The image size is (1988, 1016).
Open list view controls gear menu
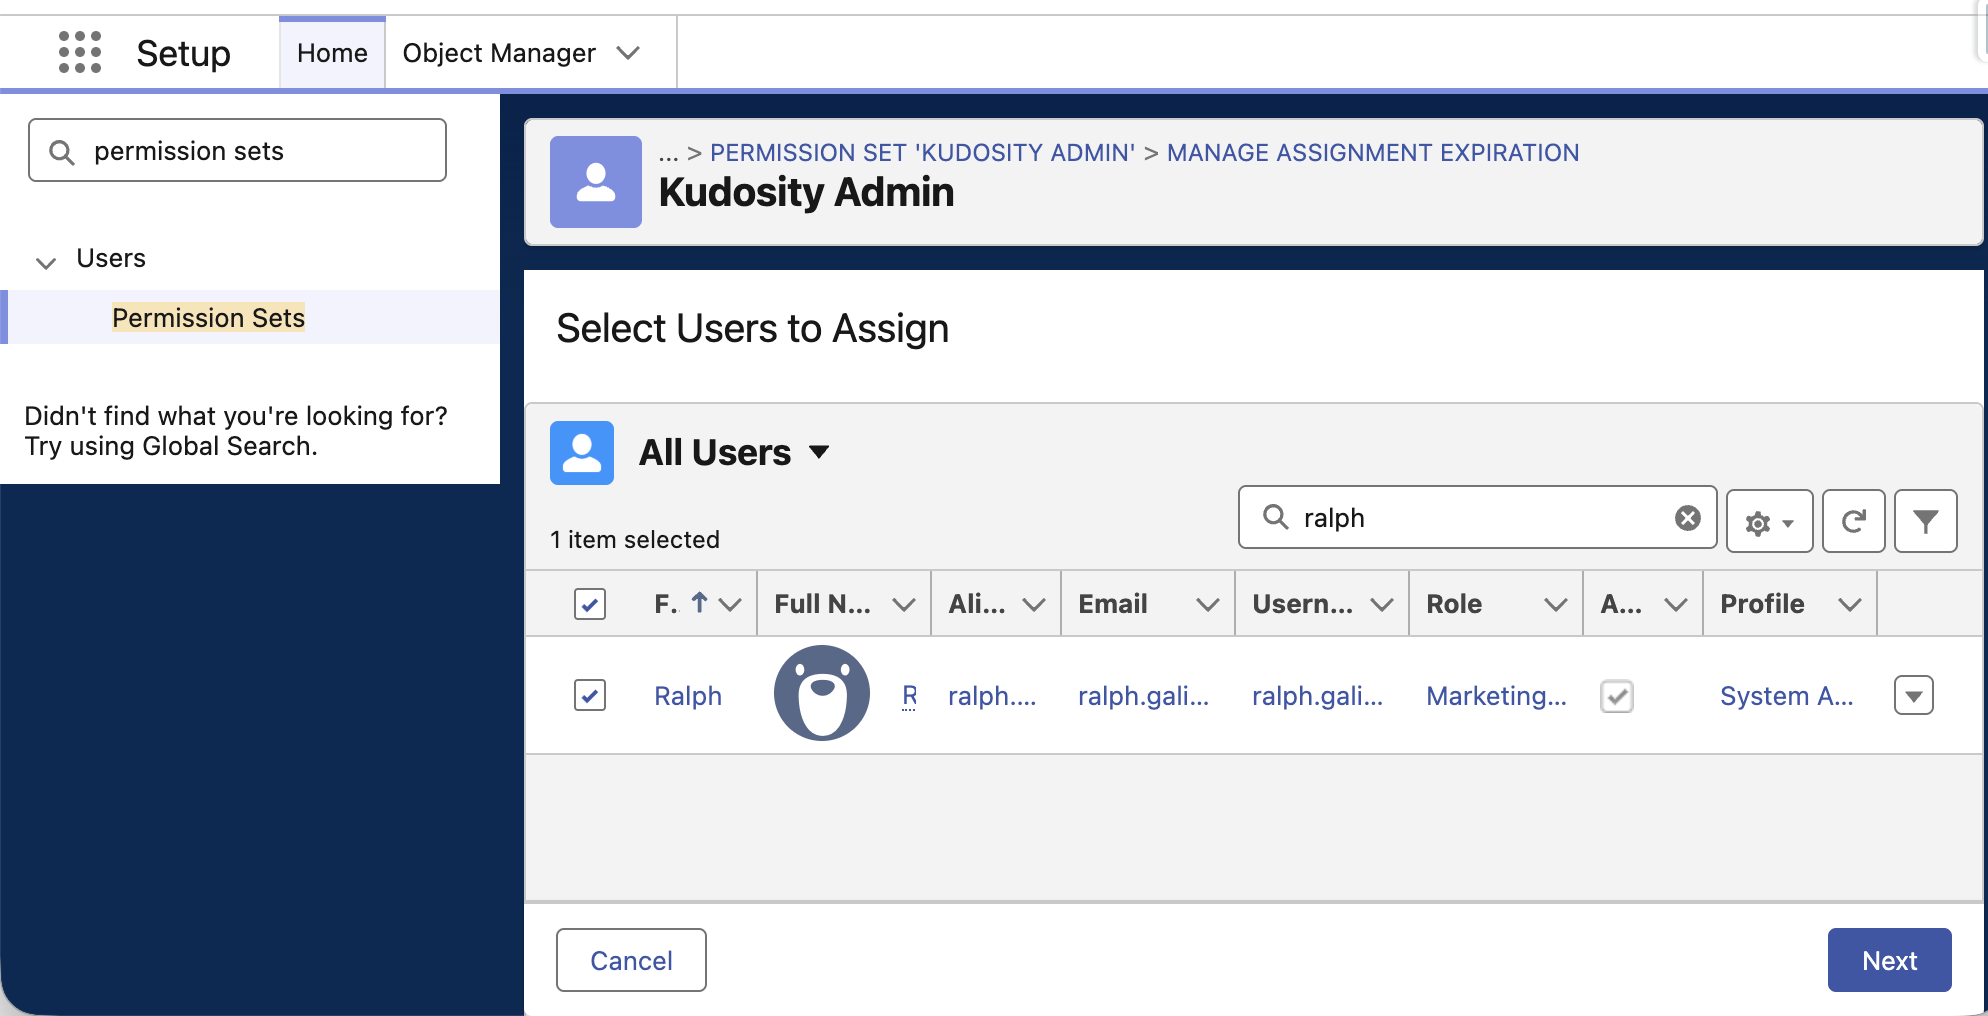[x=1770, y=521]
